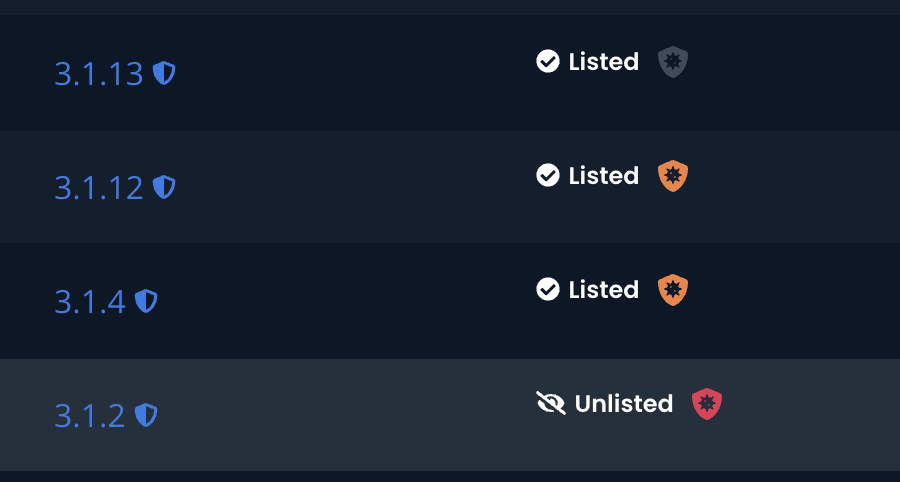The height and width of the screenshot is (482, 900).
Task: Open version 3.1.12 link
Action: pos(99,188)
